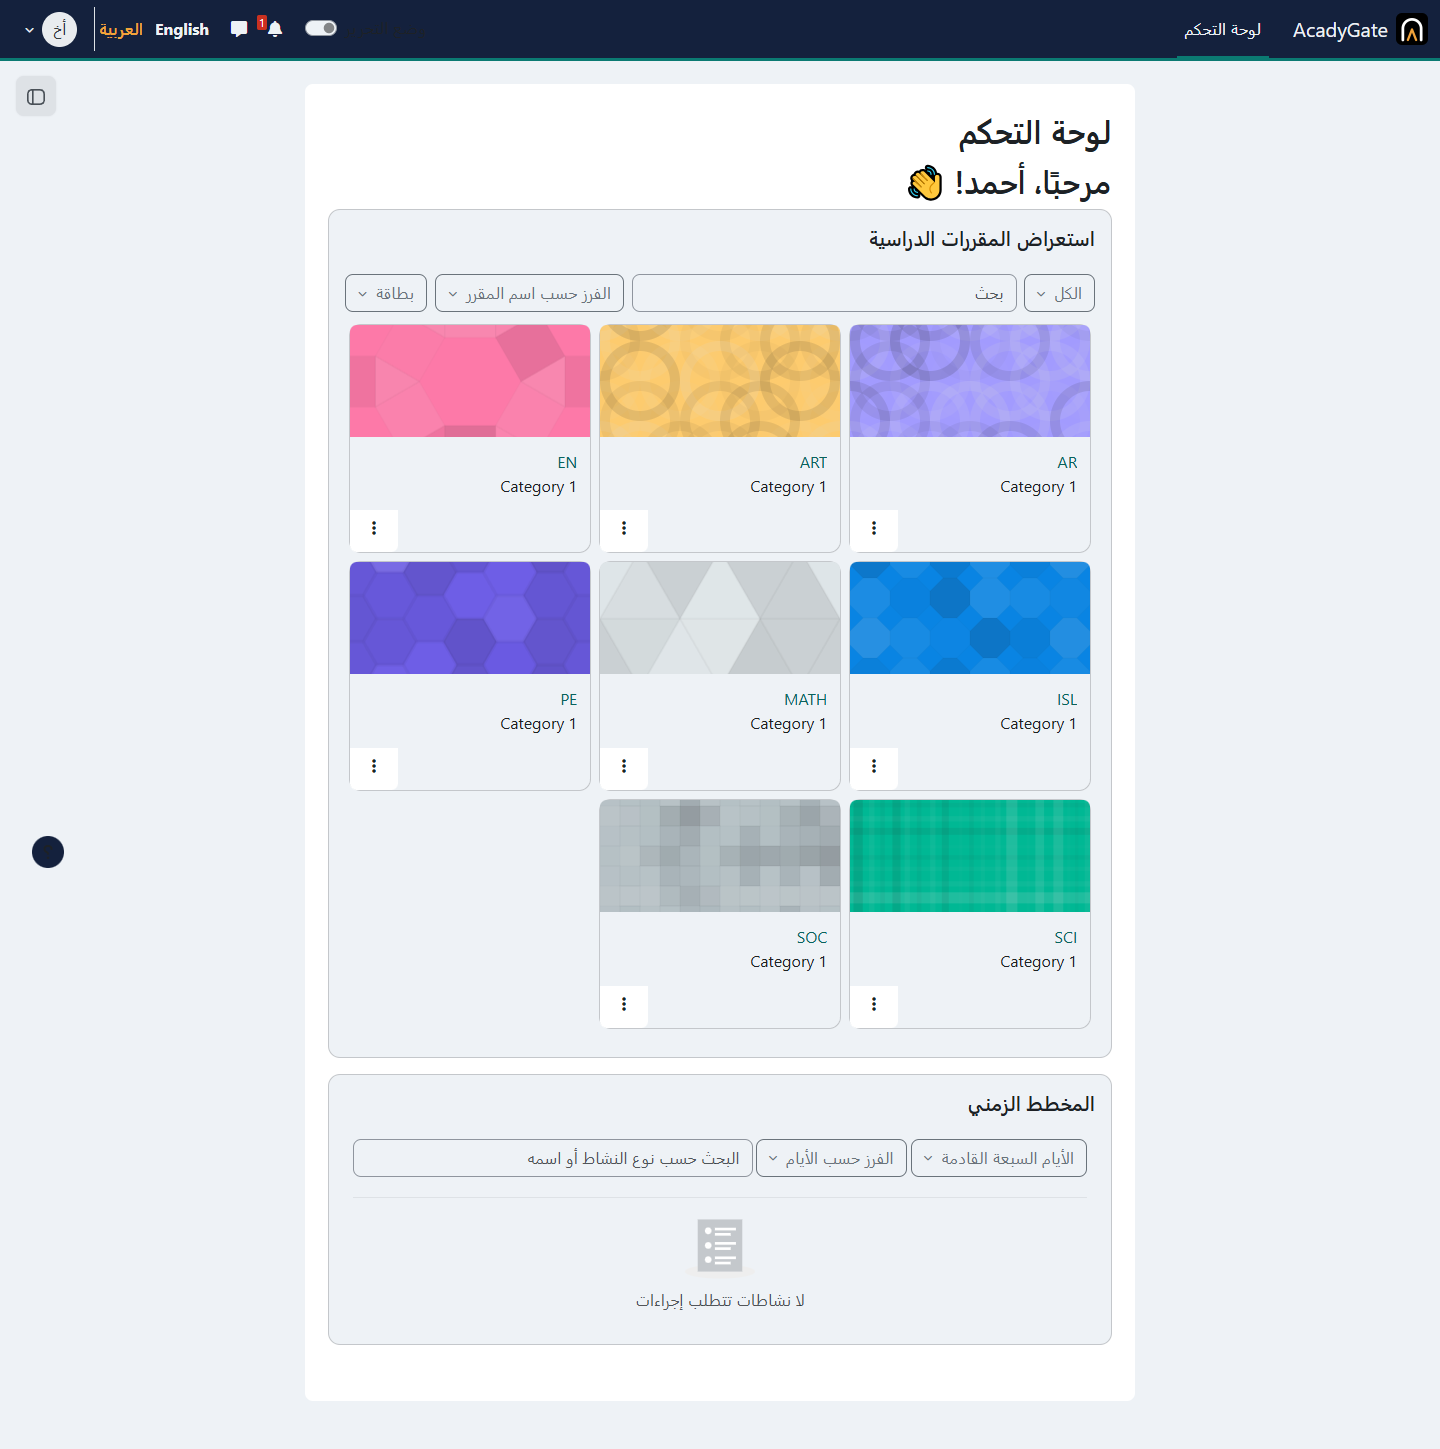Click the AcadyGate brand name
Screen dimensions: 1440x1449
[x=1340, y=30]
